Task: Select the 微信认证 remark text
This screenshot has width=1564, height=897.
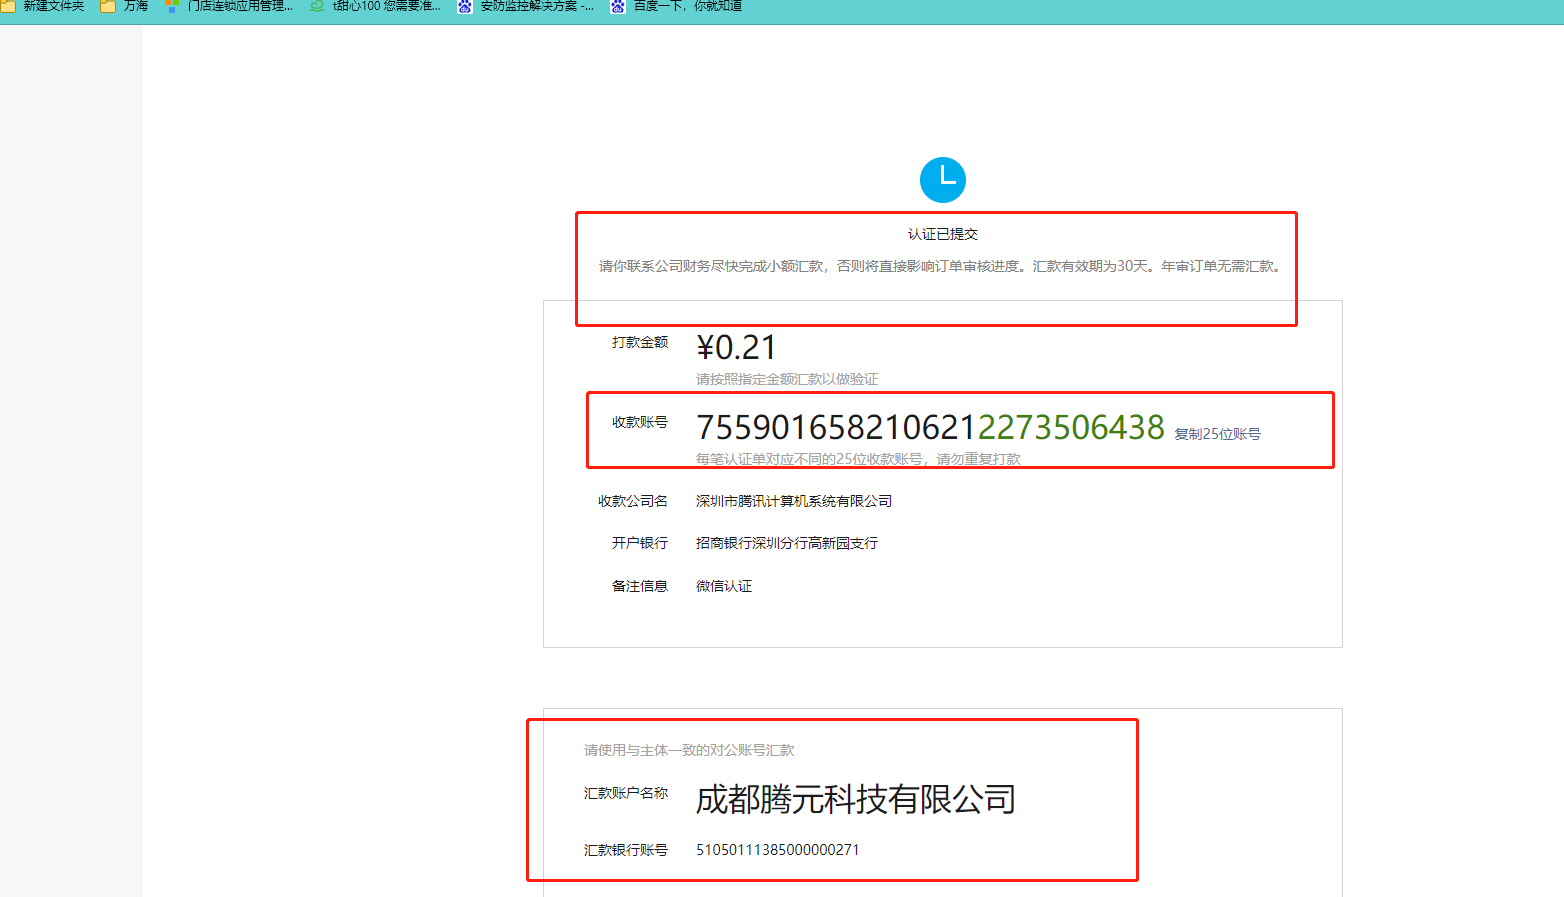Action: pyautogui.click(x=724, y=586)
